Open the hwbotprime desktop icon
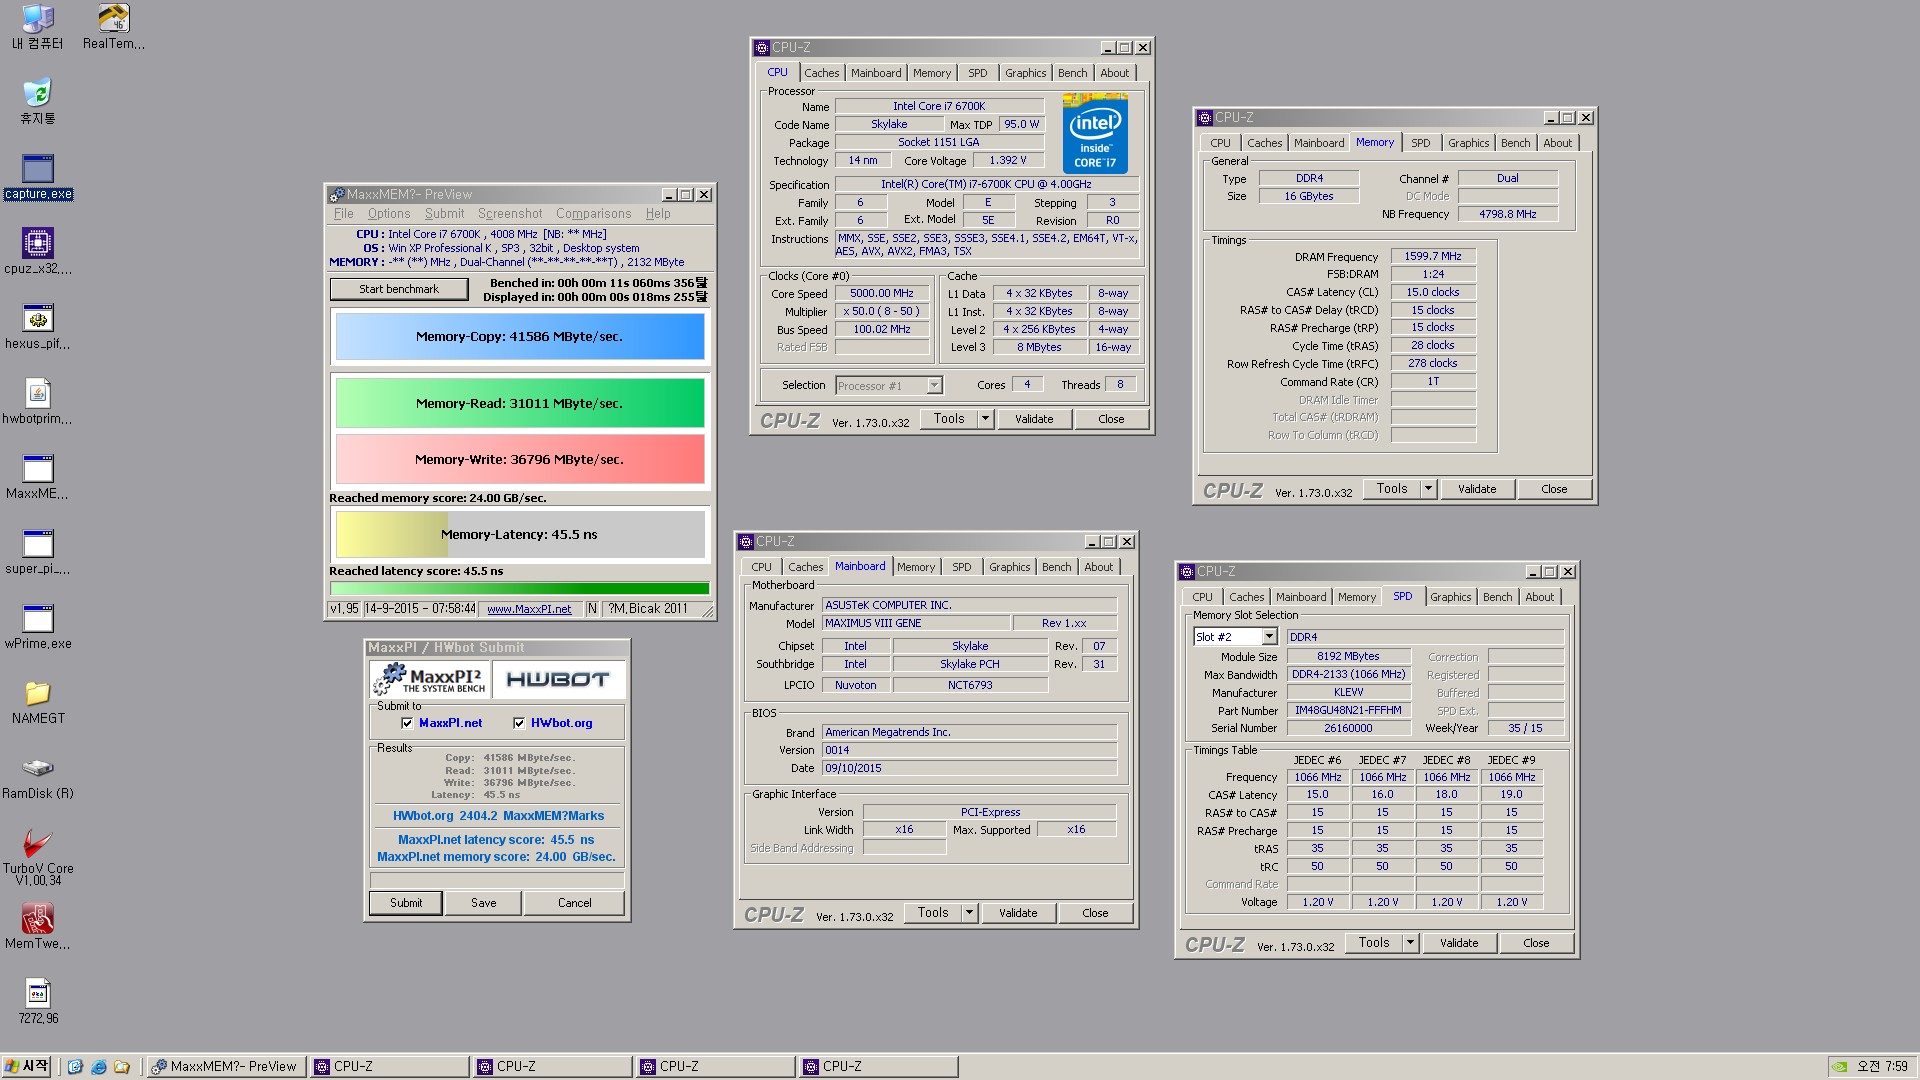1920x1080 pixels. [x=38, y=402]
